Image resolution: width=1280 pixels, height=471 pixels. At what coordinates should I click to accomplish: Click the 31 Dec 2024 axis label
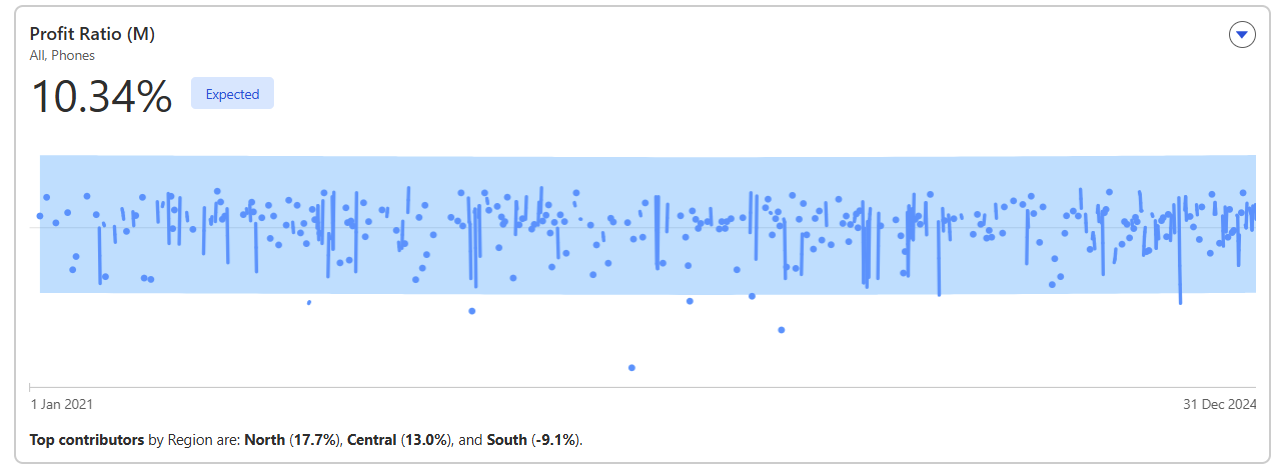[1218, 404]
